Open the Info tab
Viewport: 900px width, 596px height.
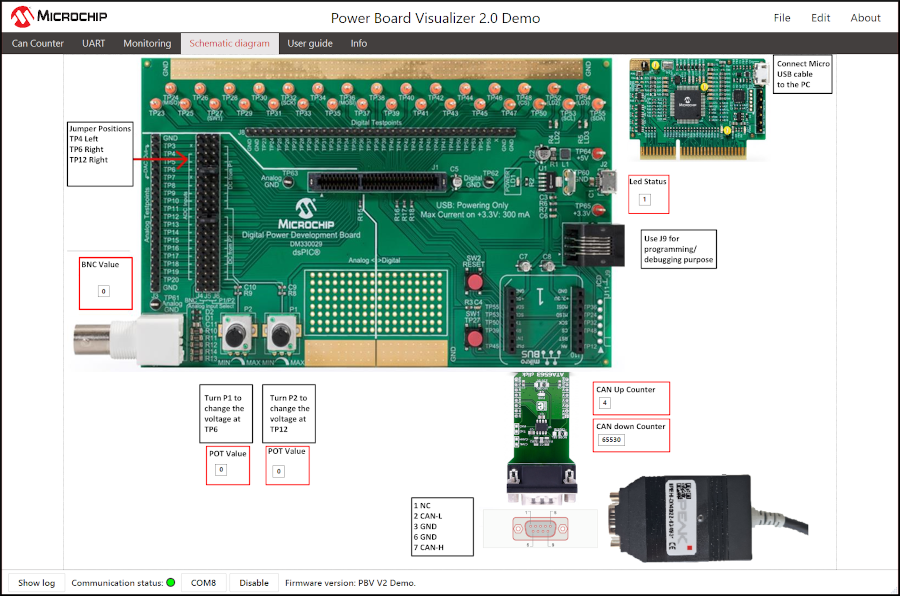359,43
